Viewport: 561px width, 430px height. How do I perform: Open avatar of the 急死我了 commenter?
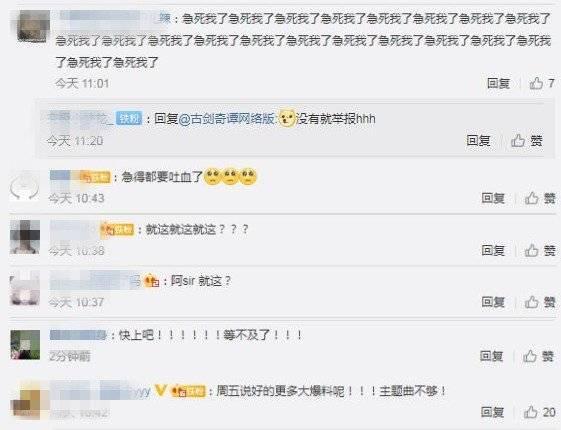click(34, 26)
